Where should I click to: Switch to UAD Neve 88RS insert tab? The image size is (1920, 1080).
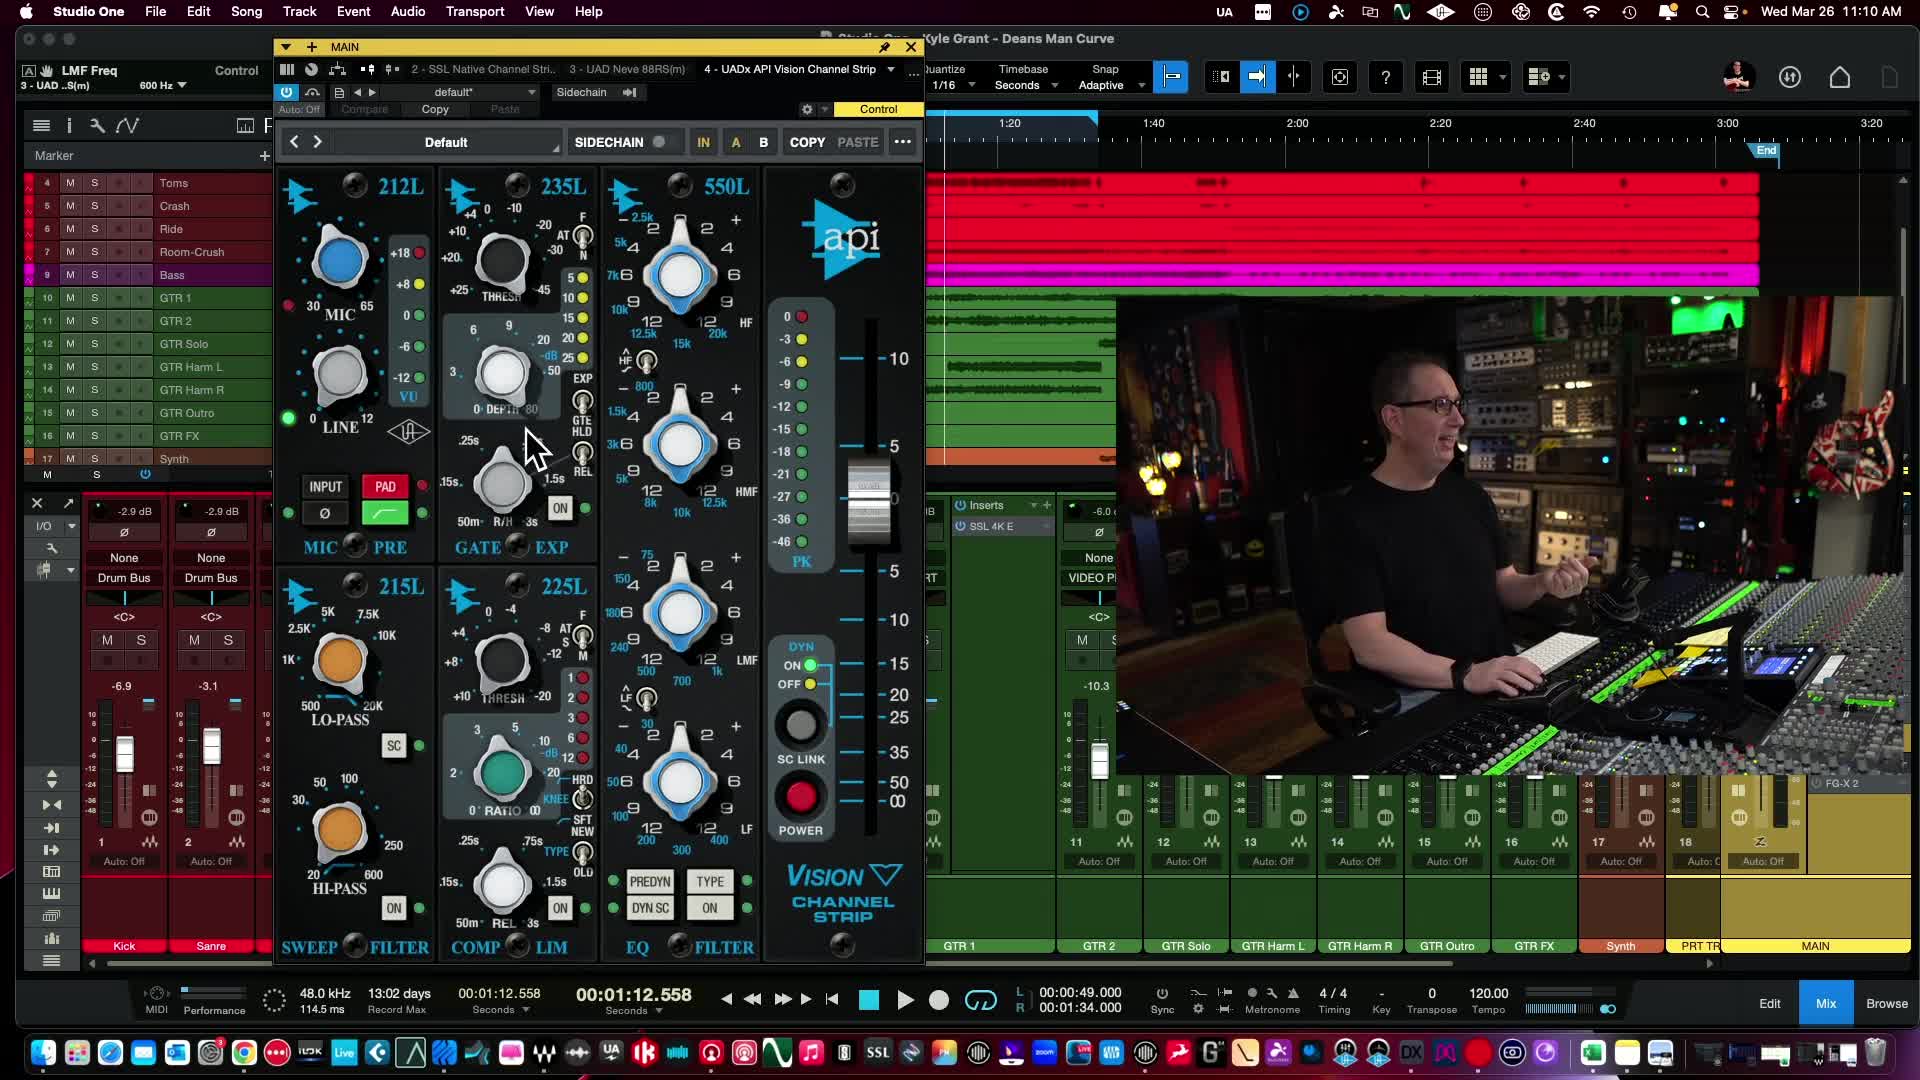(627, 69)
